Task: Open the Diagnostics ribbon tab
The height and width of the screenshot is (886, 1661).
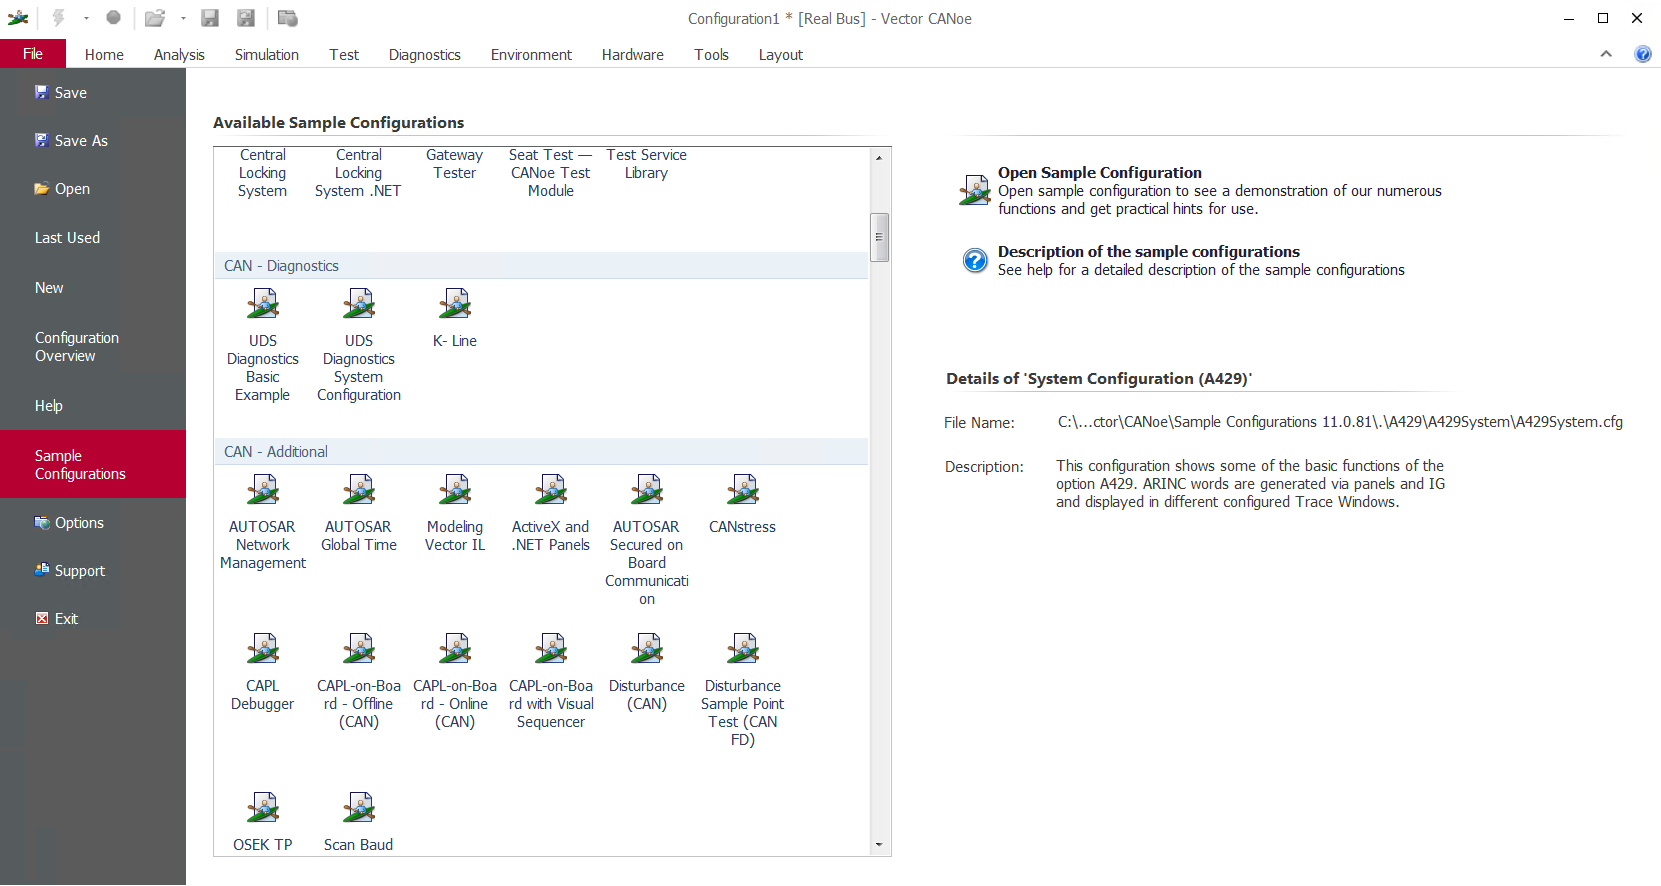Action: [425, 55]
